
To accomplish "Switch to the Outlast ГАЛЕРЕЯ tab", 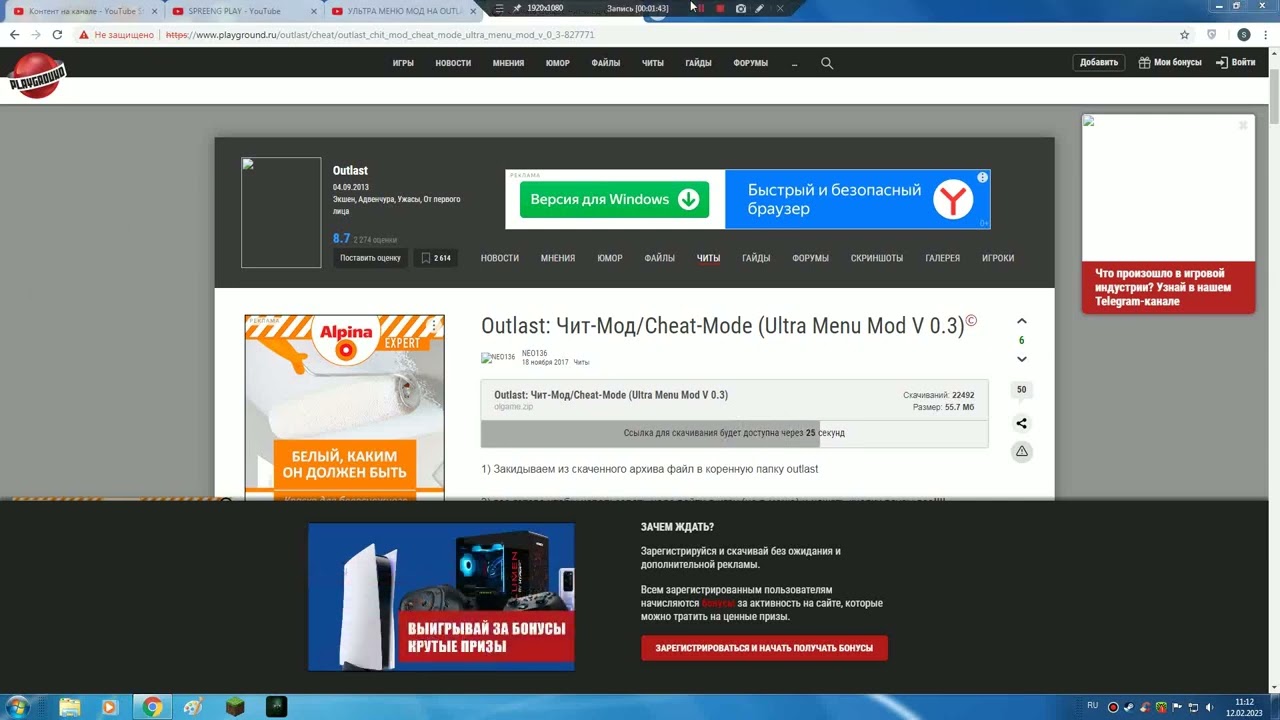I will click(942, 258).
